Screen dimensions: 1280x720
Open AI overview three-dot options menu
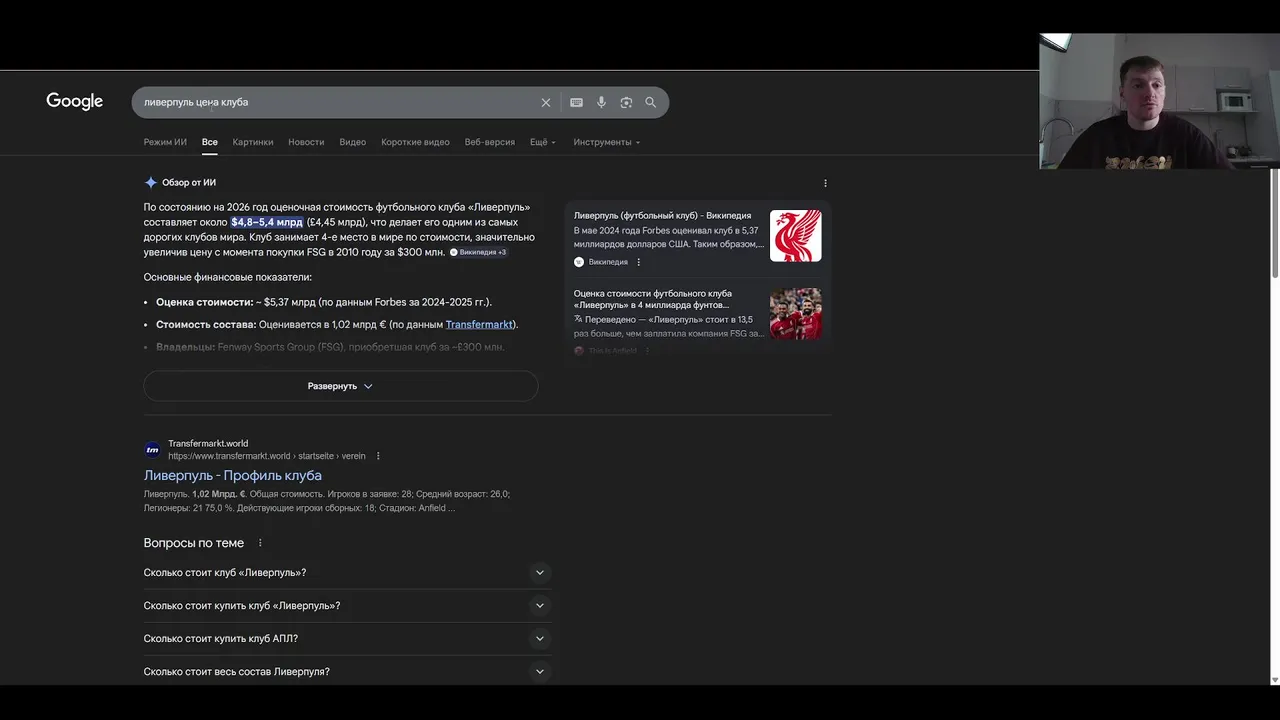825,183
